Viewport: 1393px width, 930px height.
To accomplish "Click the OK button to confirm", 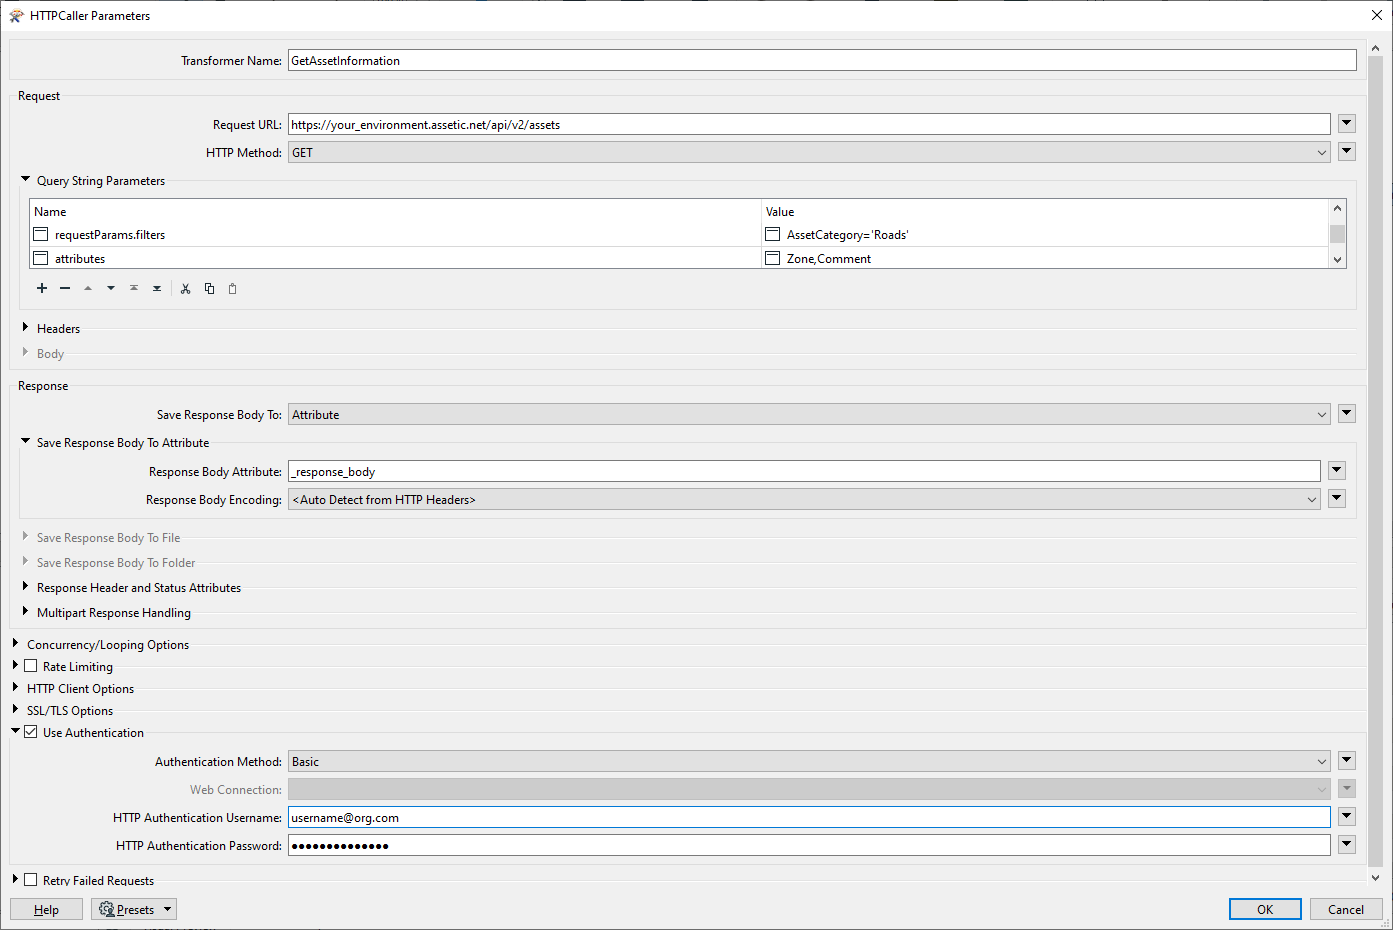I will [1265, 909].
